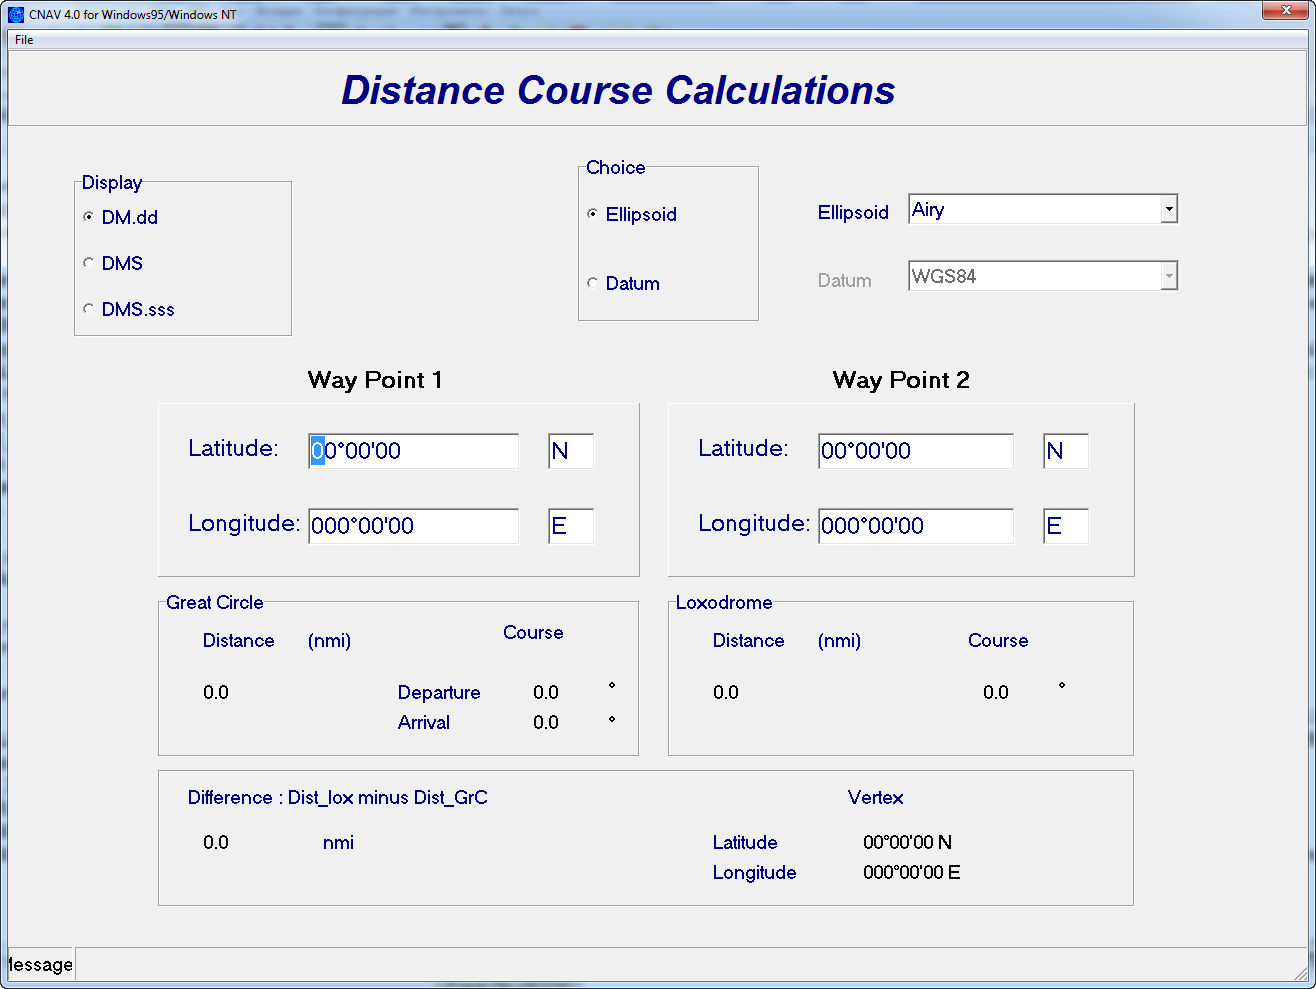This screenshot has width=1316, height=989.
Task: Open the Airy ellipsoid combo box
Action: (1033, 210)
